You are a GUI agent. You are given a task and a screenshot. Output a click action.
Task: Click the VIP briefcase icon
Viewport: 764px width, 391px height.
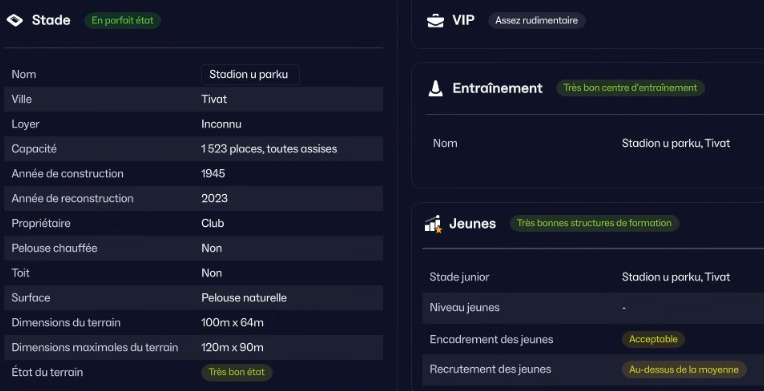(435, 20)
